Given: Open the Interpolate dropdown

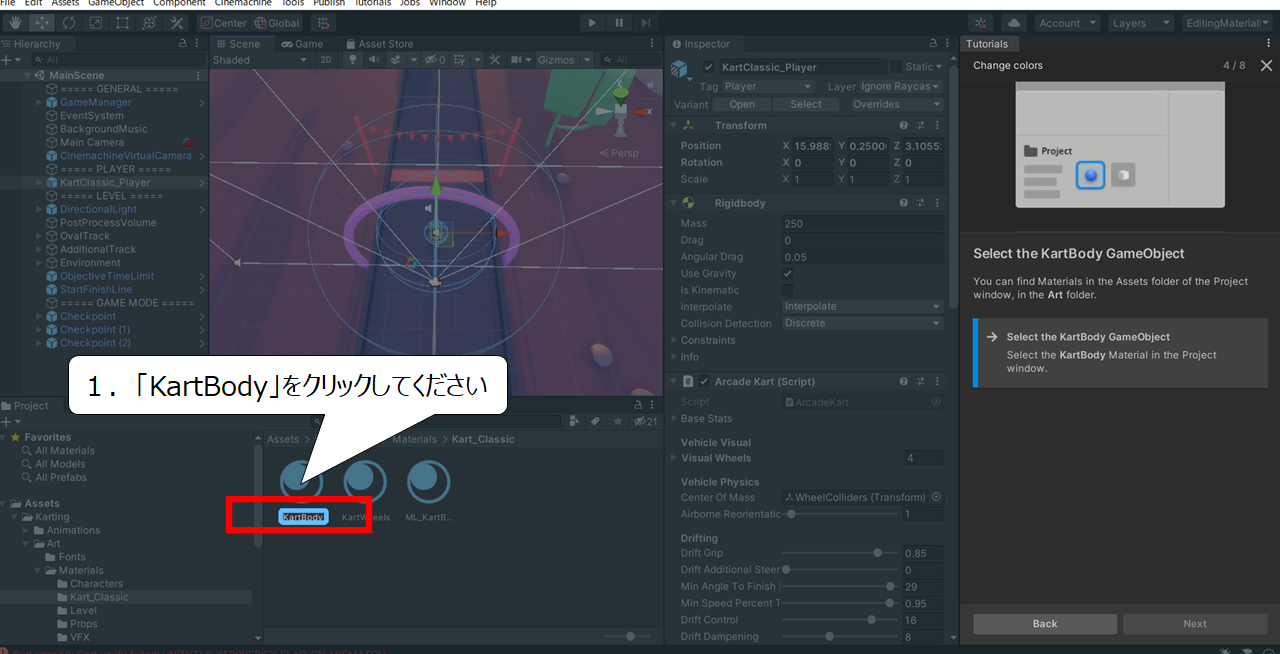Looking at the screenshot, I should click(862, 307).
